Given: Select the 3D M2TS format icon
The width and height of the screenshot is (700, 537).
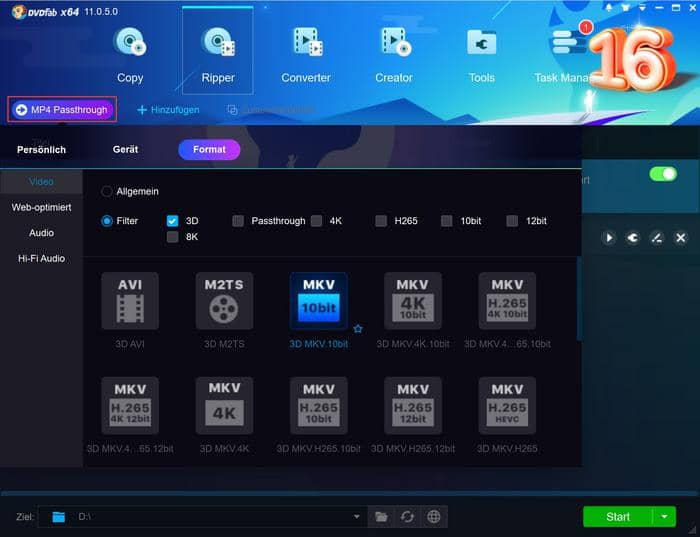Looking at the screenshot, I should [224, 300].
